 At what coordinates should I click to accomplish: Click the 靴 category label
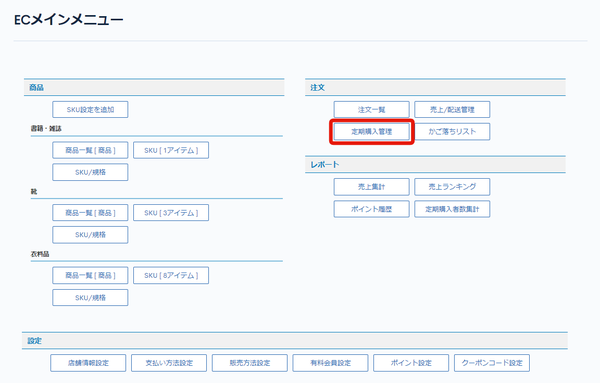pyautogui.click(x=34, y=191)
